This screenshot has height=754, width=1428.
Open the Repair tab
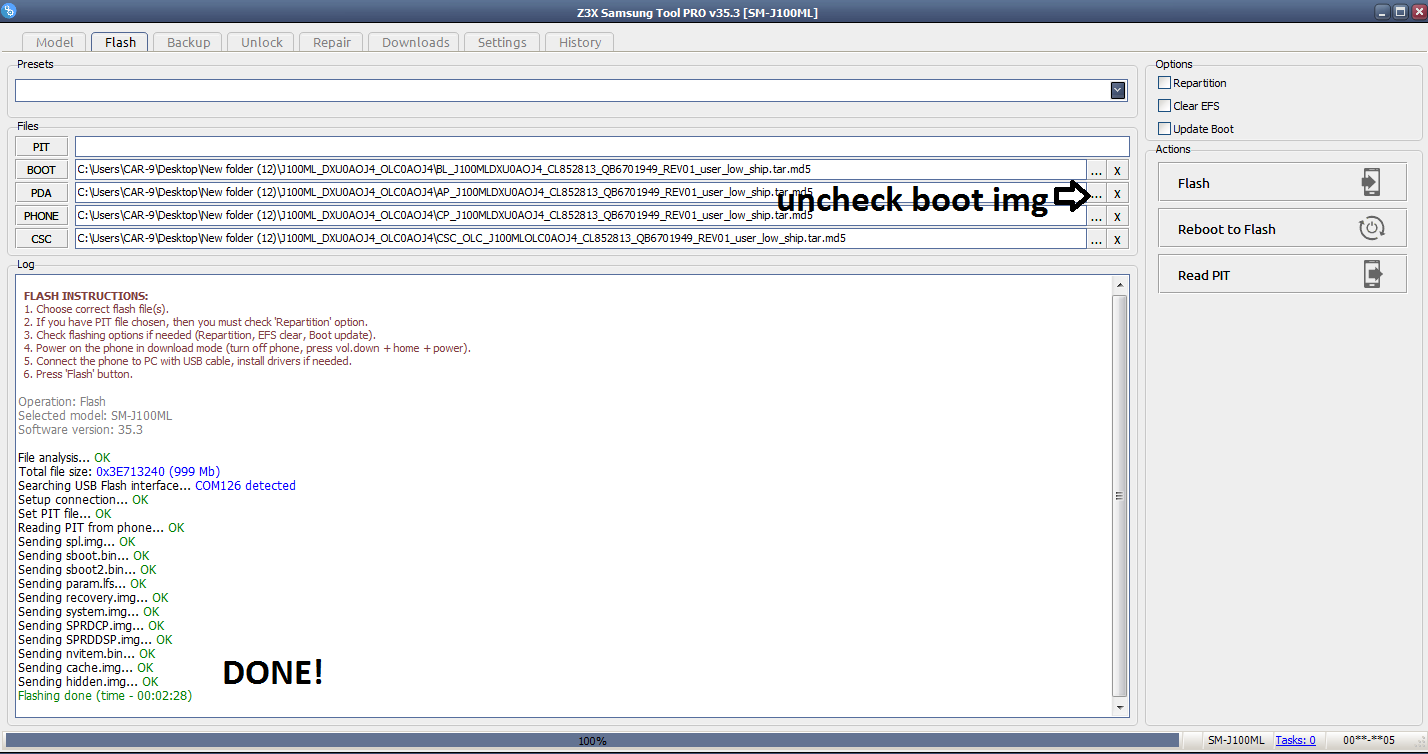[x=331, y=42]
